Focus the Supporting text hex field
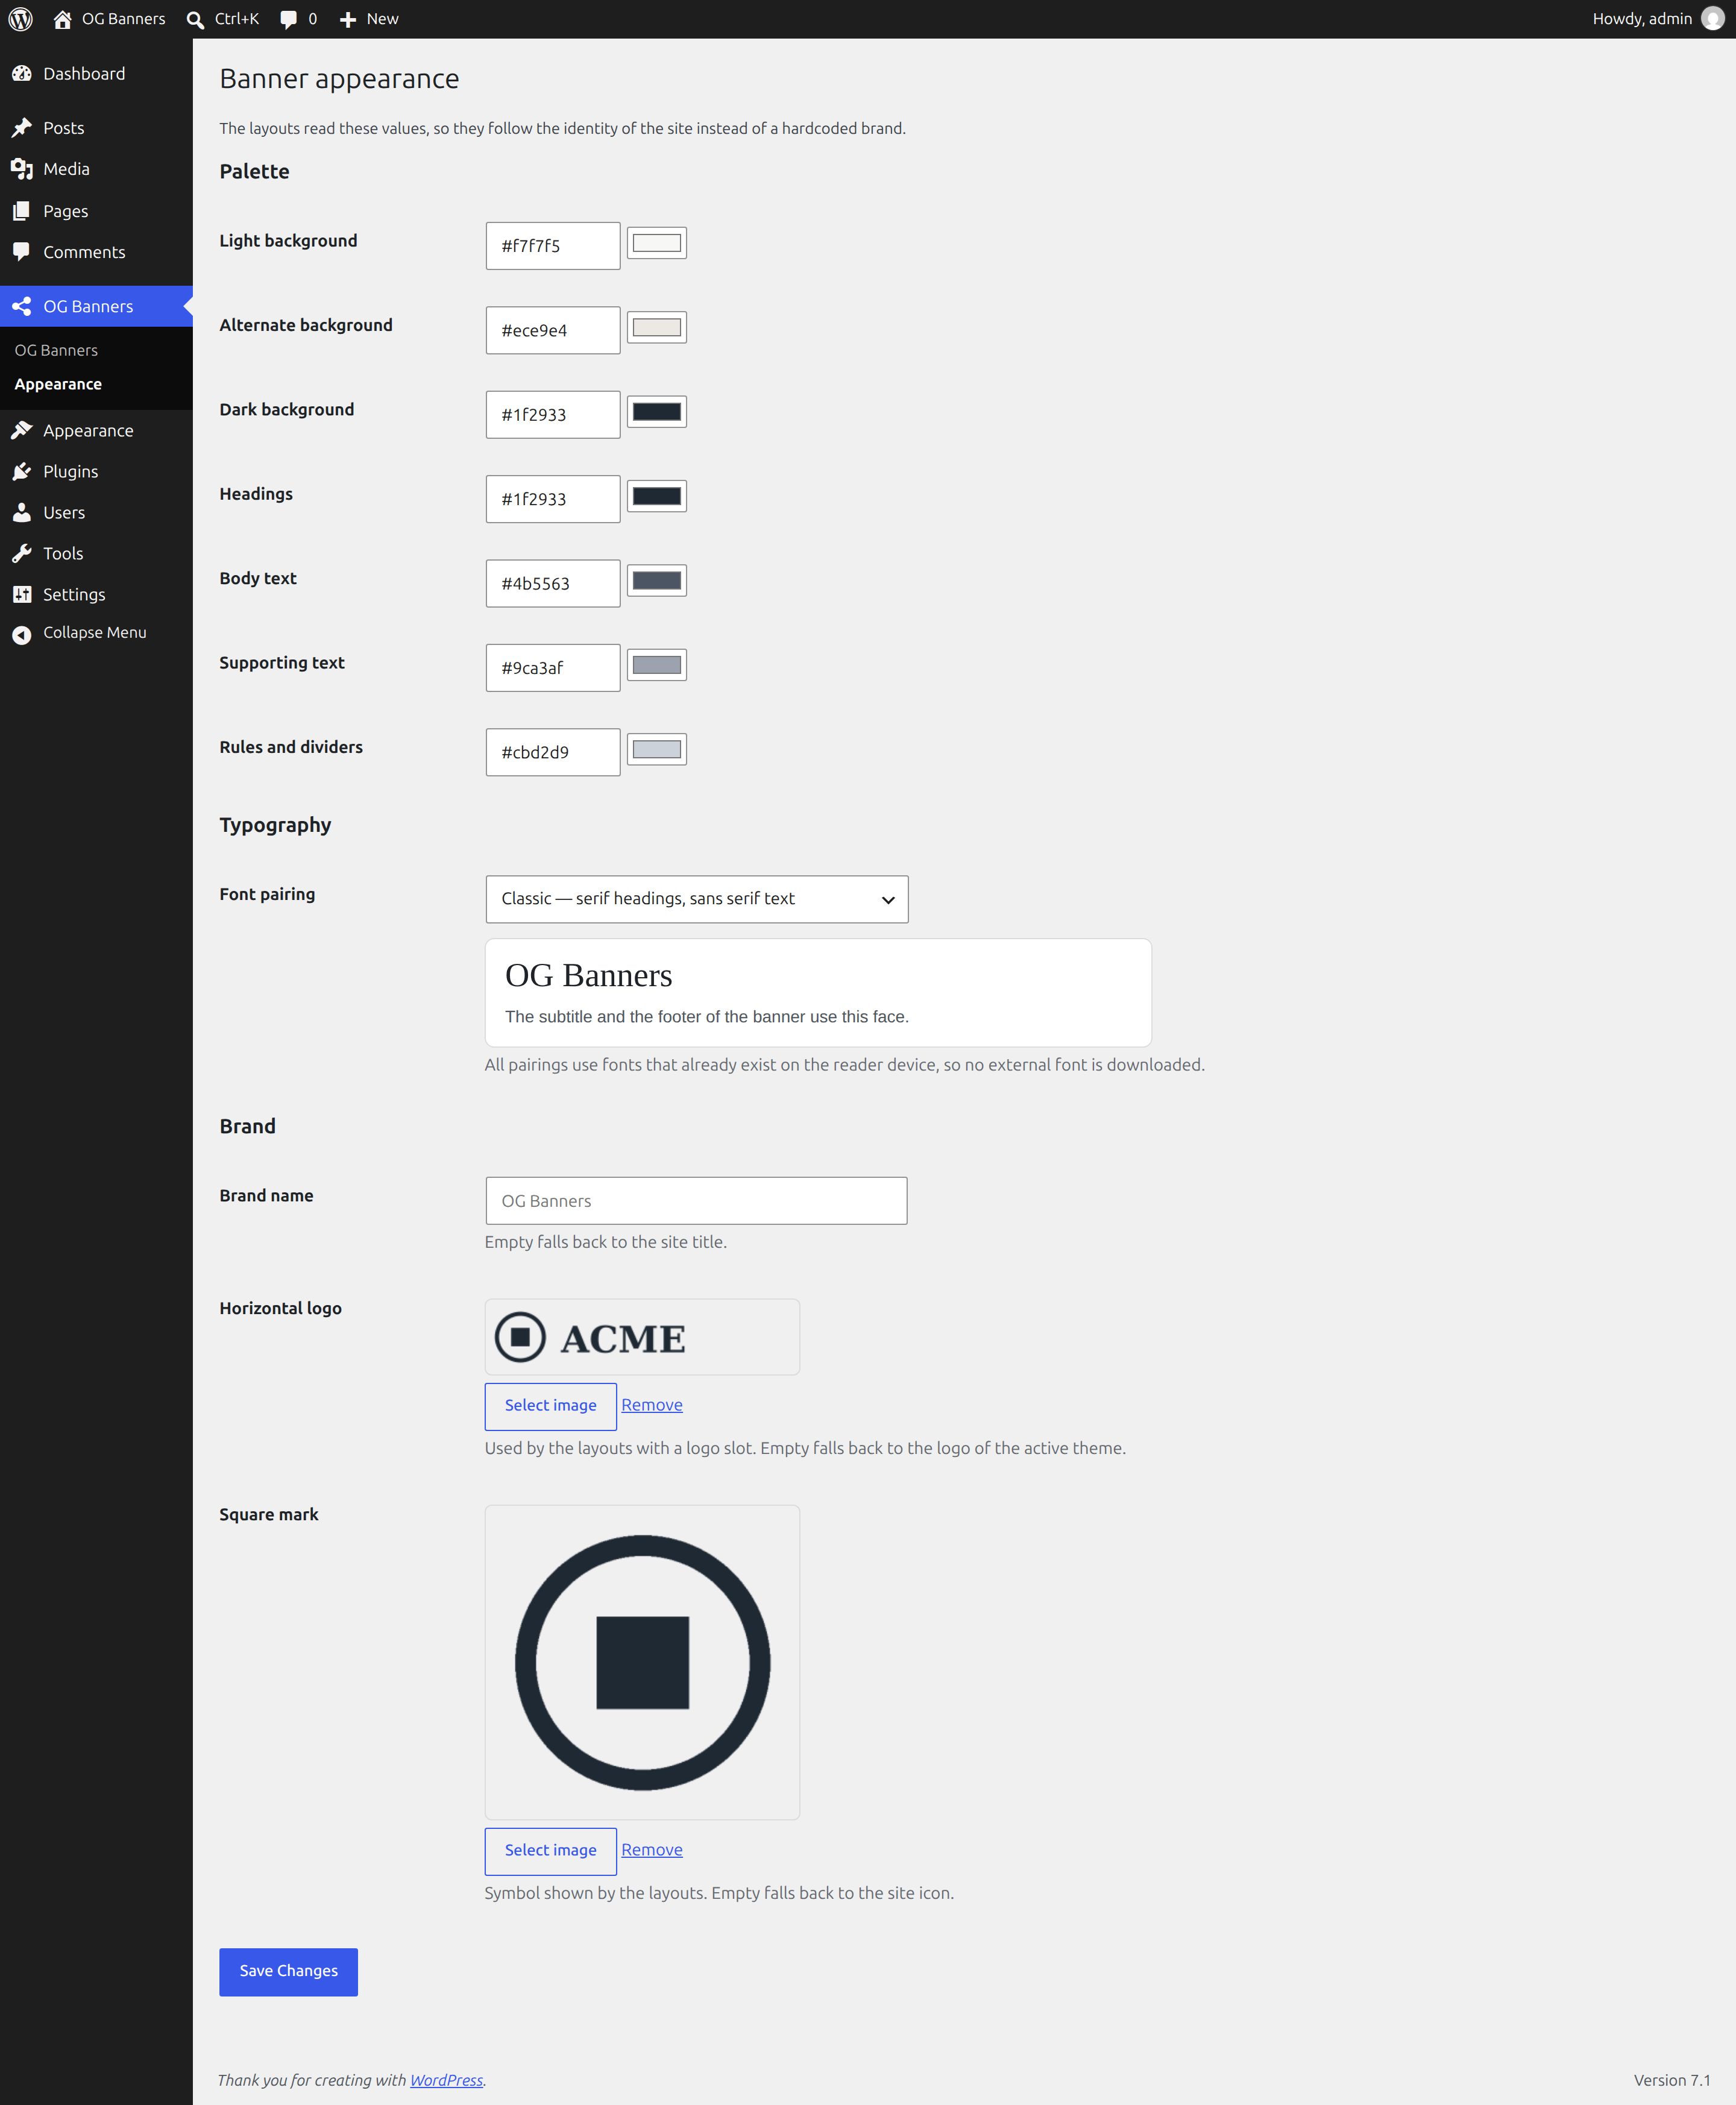This screenshot has width=1736, height=2105. (x=553, y=668)
